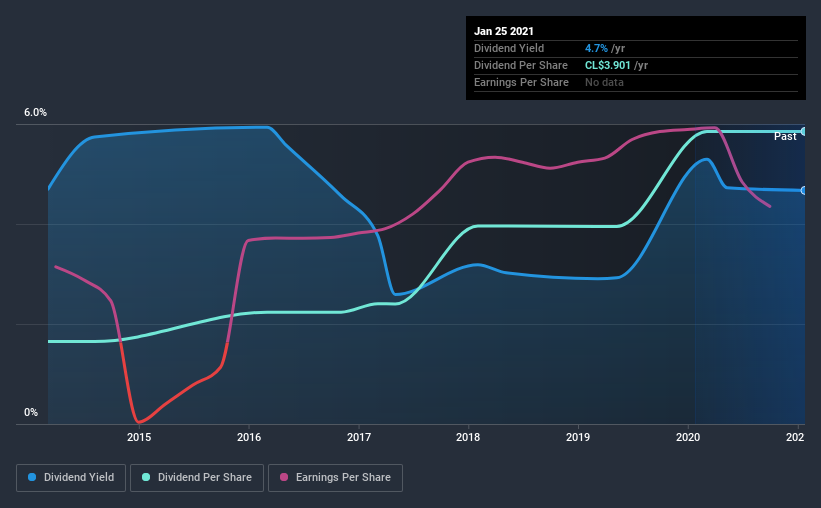Click the 'No data' earnings value
Viewport: 821px width, 508px height.
click(x=604, y=82)
